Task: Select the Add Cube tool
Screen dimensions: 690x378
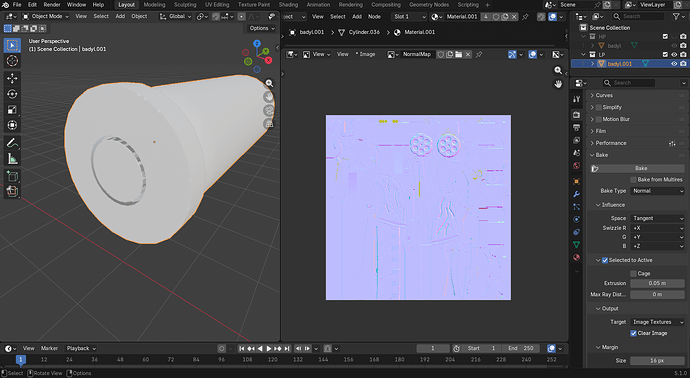Action: [12, 176]
